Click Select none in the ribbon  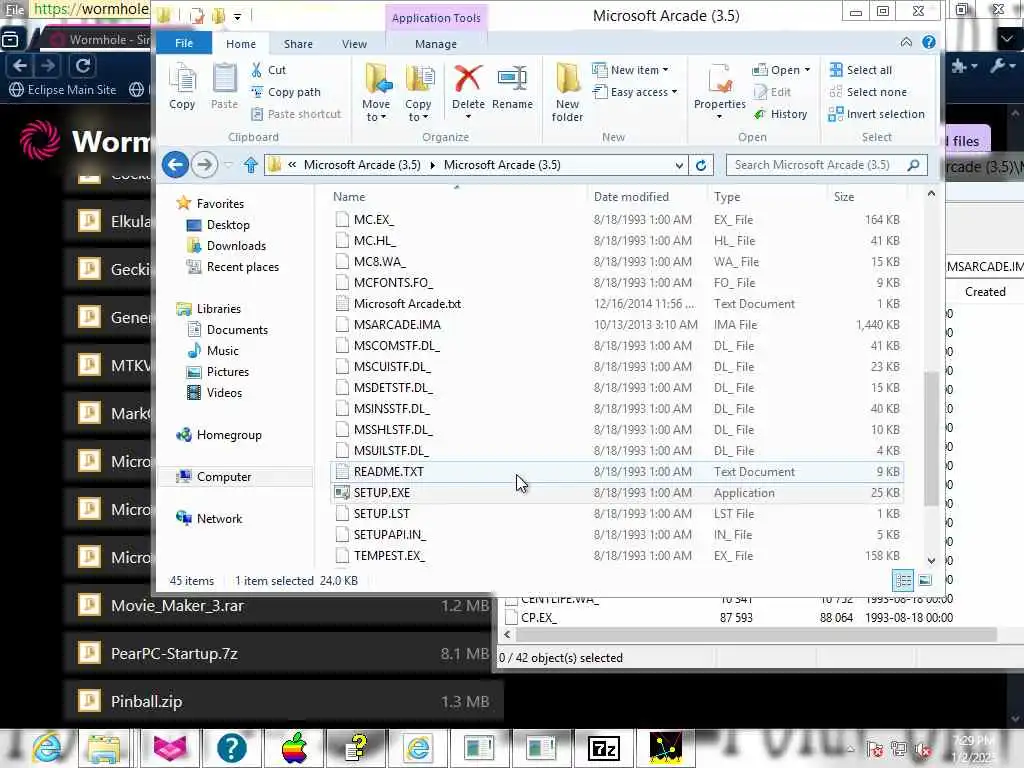point(867,92)
